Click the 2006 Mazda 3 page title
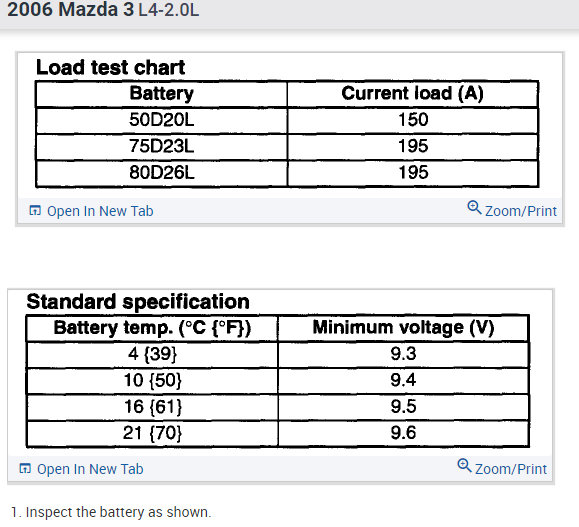This screenshot has height=527, width=579. tap(71, 9)
